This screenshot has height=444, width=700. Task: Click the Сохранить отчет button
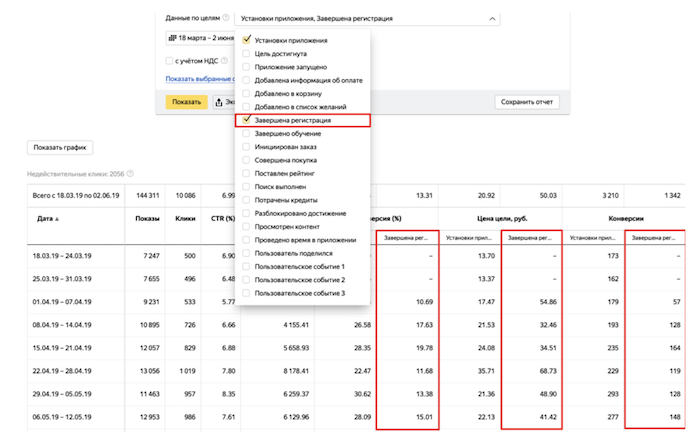(x=527, y=102)
